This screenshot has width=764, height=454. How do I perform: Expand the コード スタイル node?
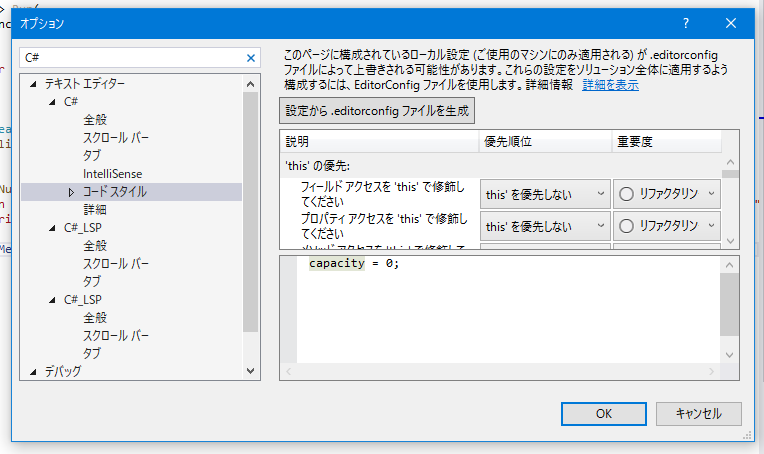pyautogui.click(x=71, y=192)
